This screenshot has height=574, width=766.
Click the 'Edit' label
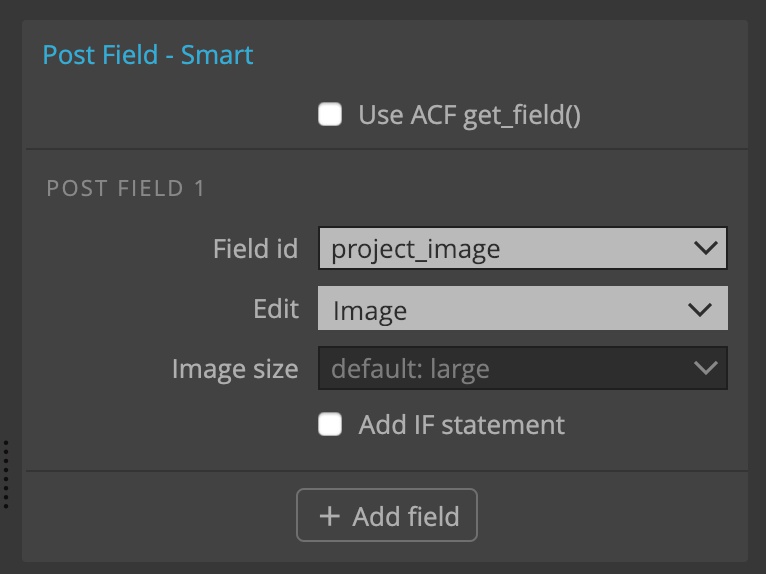coord(276,309)
